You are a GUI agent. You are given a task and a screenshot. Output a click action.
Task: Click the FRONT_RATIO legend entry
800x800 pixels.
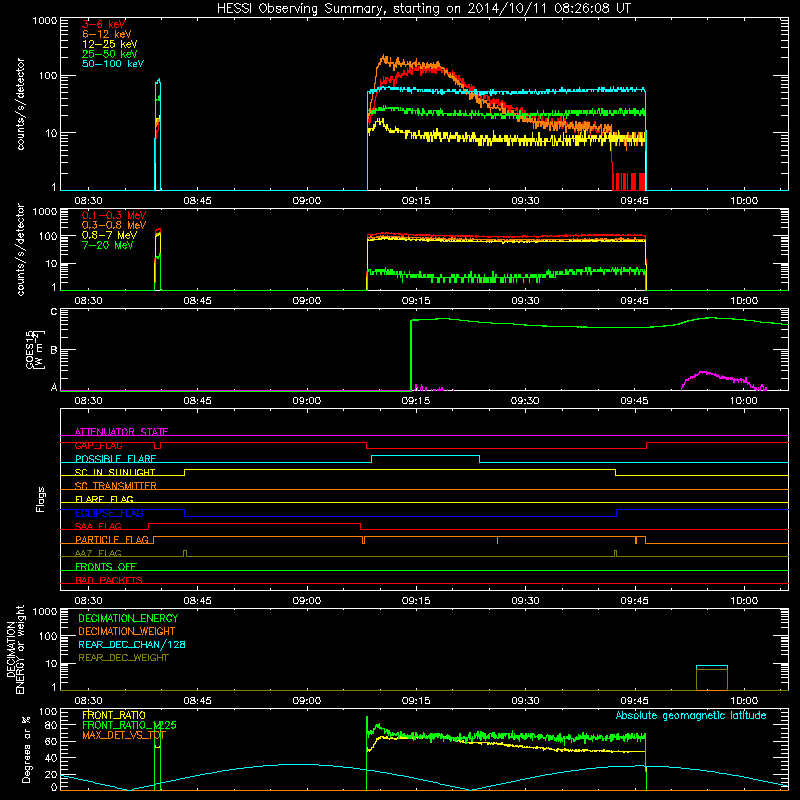pyautogui.click(x=114, y=715)
